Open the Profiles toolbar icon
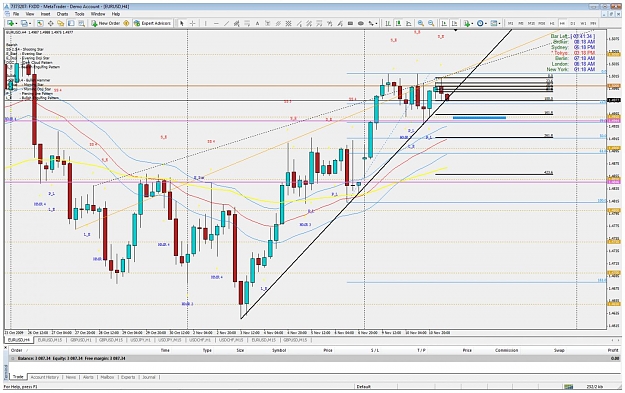 coord(24,24)
